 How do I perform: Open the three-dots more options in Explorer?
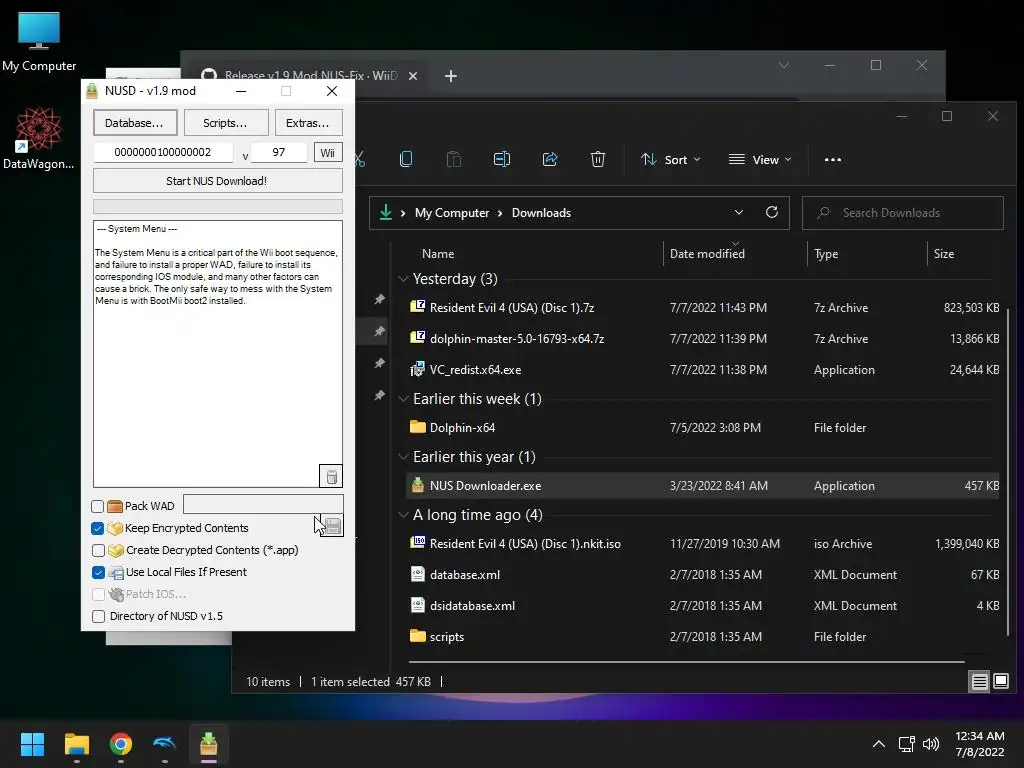click(x=833, y=159)
